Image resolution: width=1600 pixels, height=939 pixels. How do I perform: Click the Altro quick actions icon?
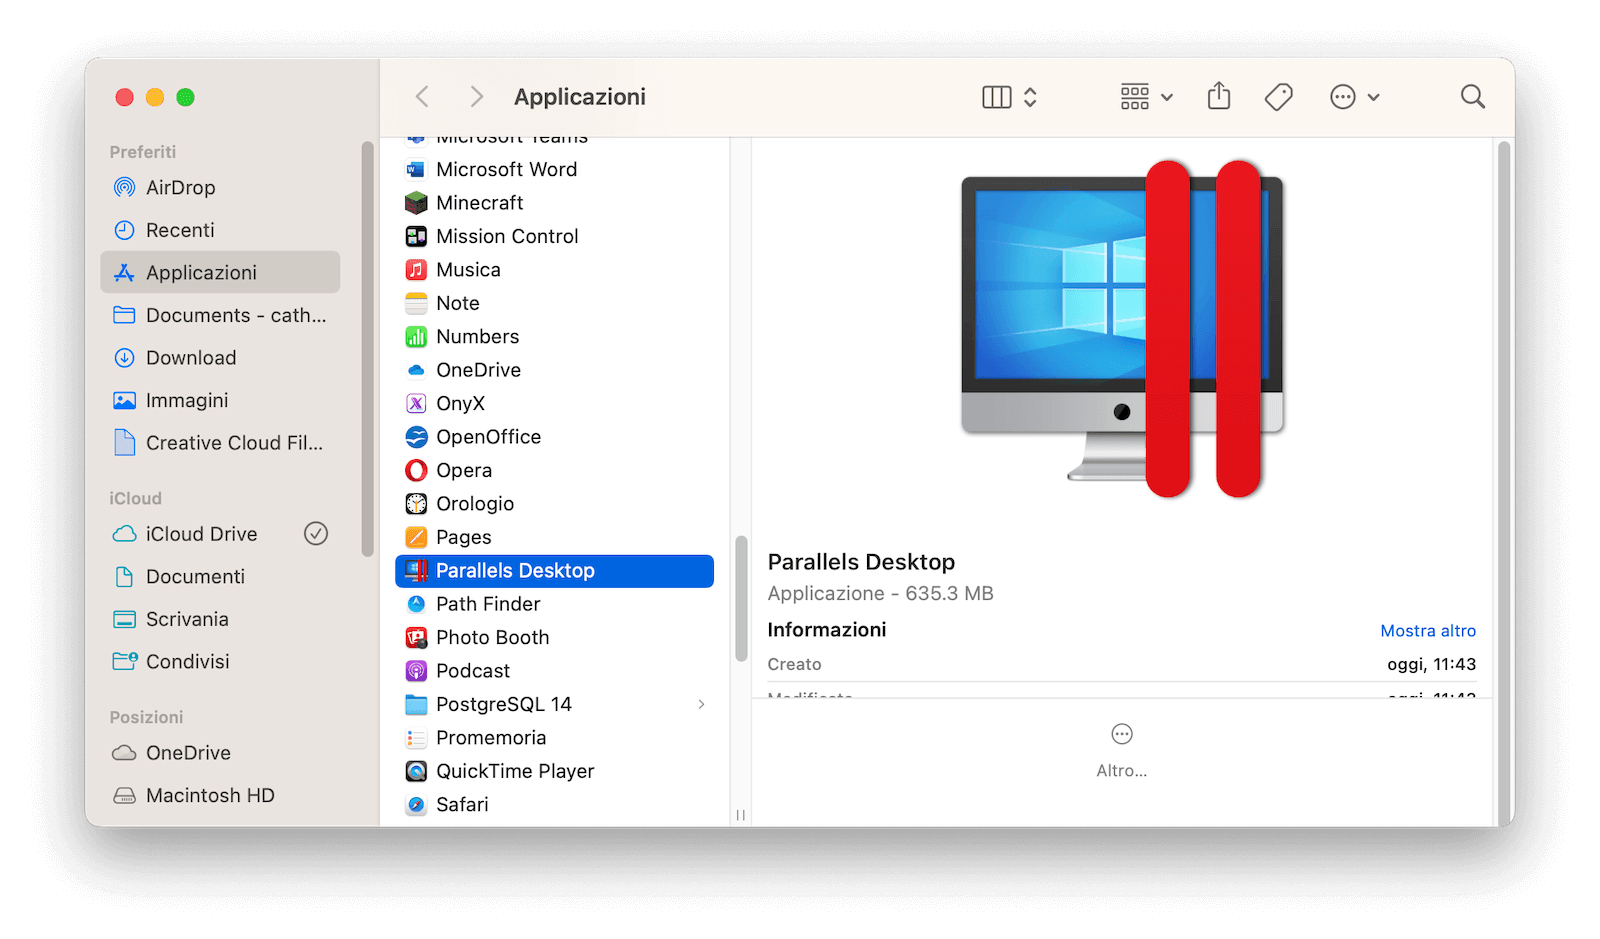coord(1121,735)
